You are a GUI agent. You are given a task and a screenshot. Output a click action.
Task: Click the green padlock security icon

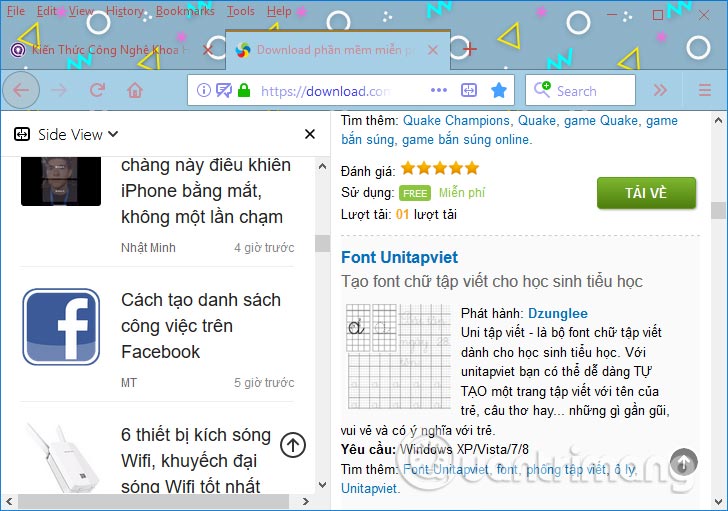coord(244,90)
